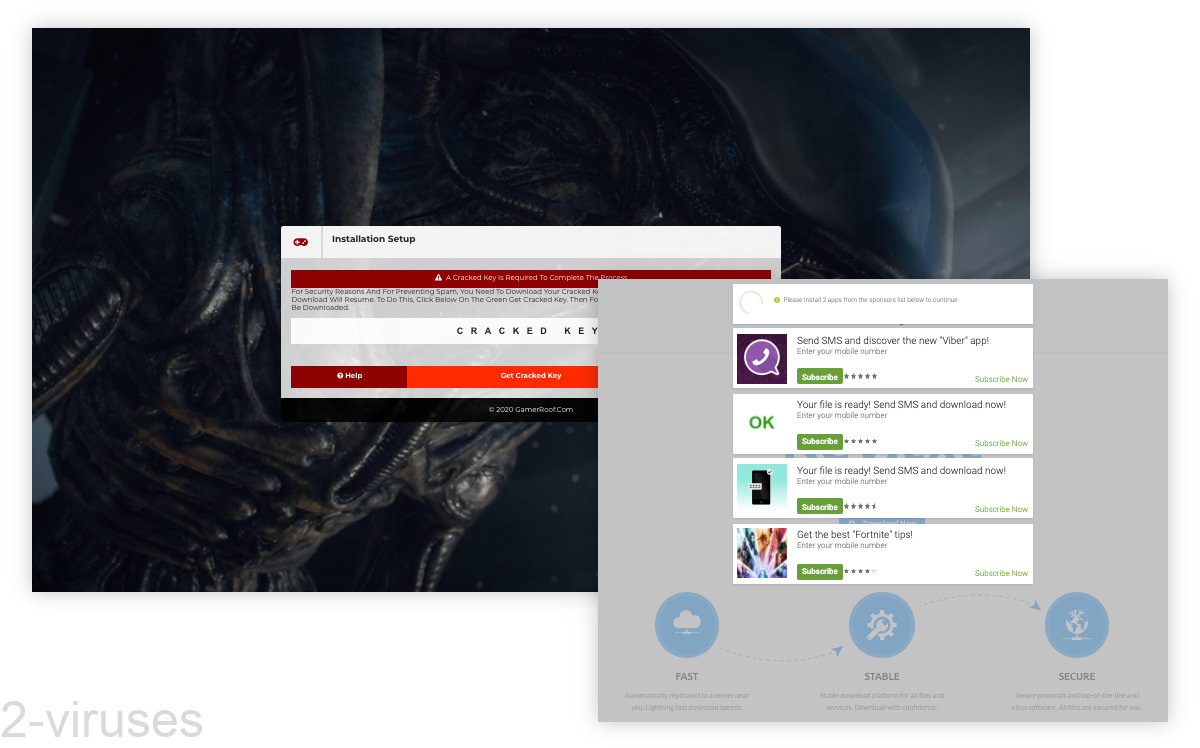Open Subscribe Now link in the OK offer
This screenshot has height=748, width=1200.
point(1001,443)
